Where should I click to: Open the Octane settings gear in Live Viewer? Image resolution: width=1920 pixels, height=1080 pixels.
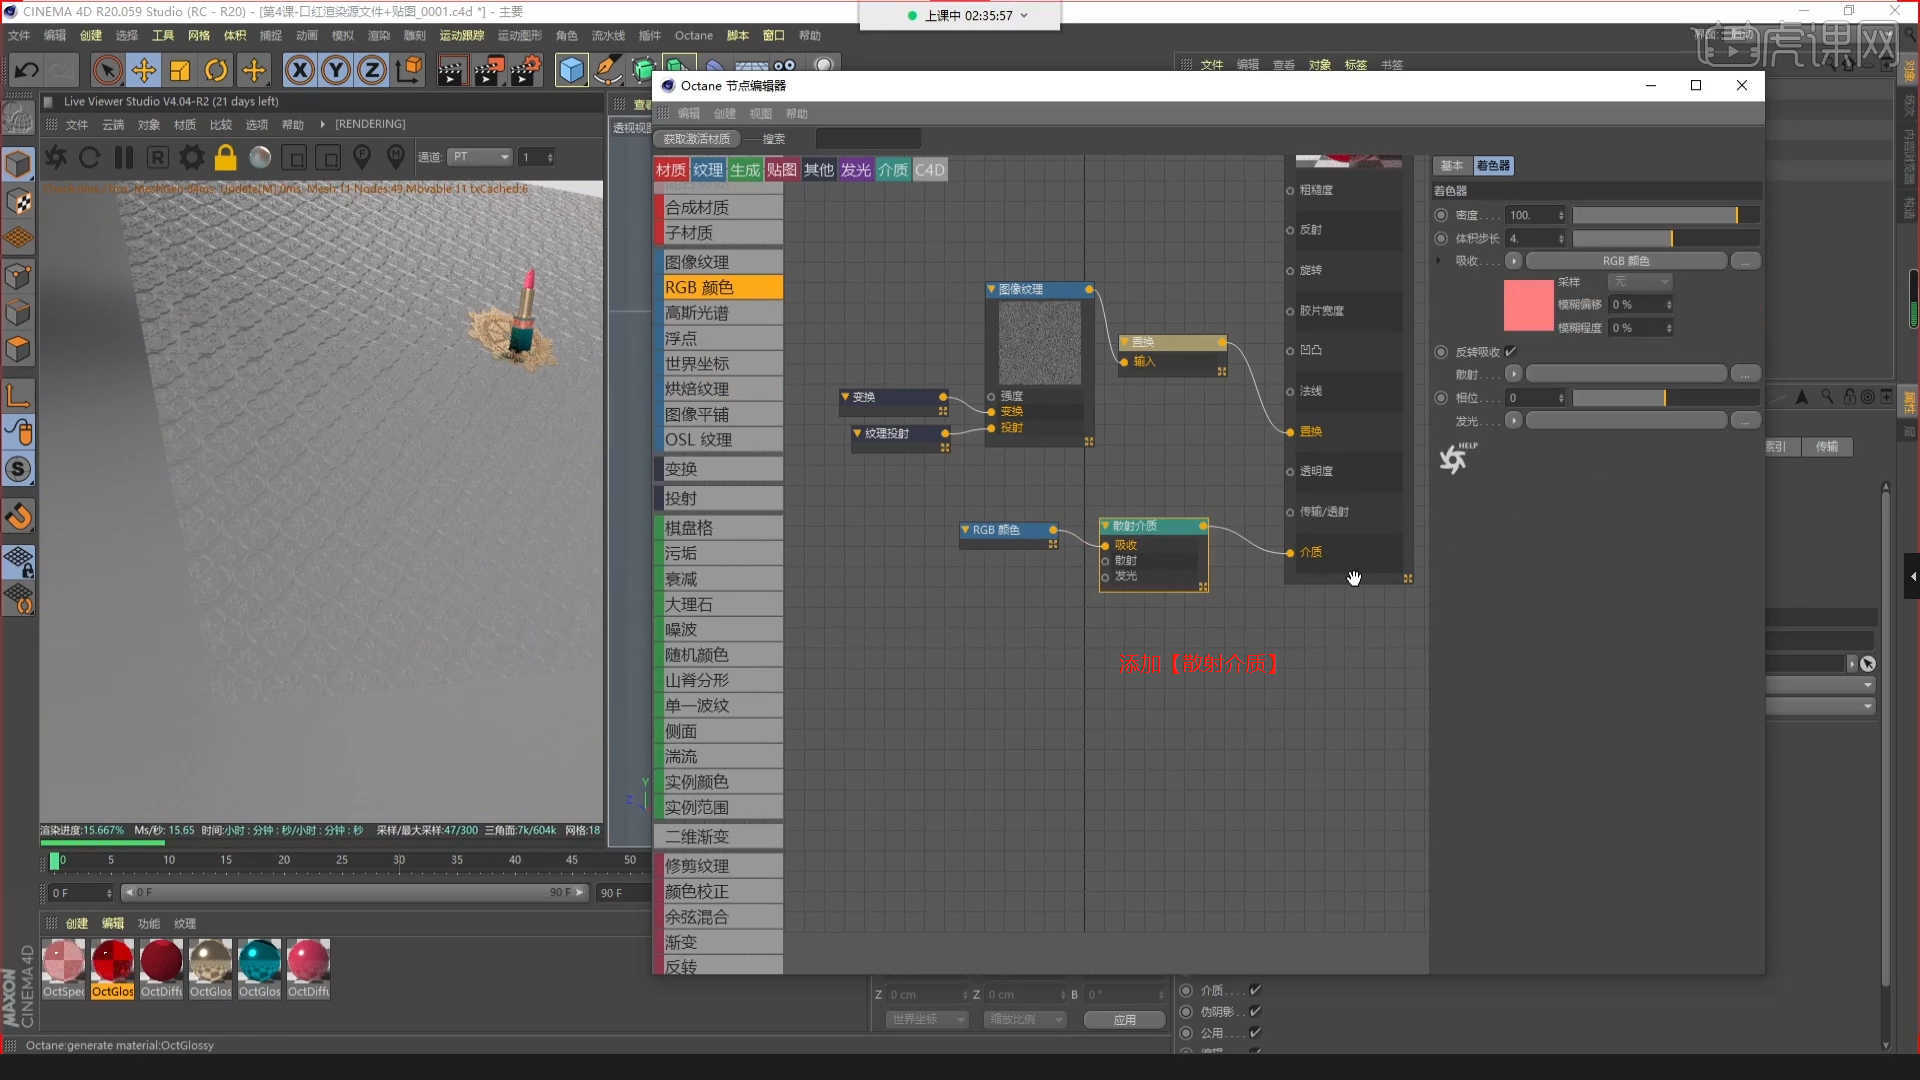click(192, 157)
